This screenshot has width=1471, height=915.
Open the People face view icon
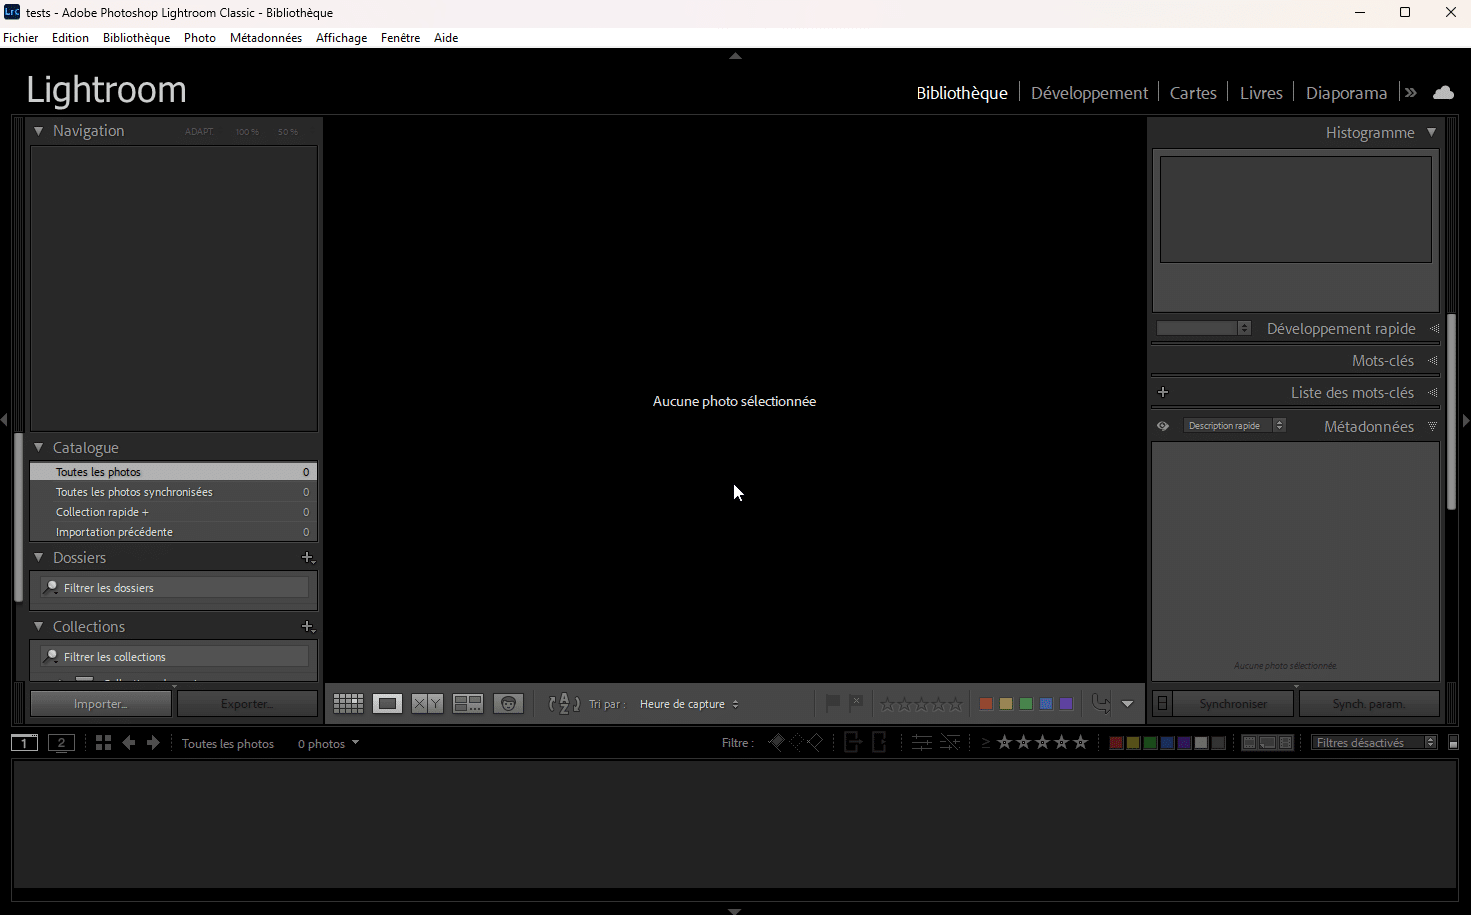pyautogui.click(x=508, y=704)
